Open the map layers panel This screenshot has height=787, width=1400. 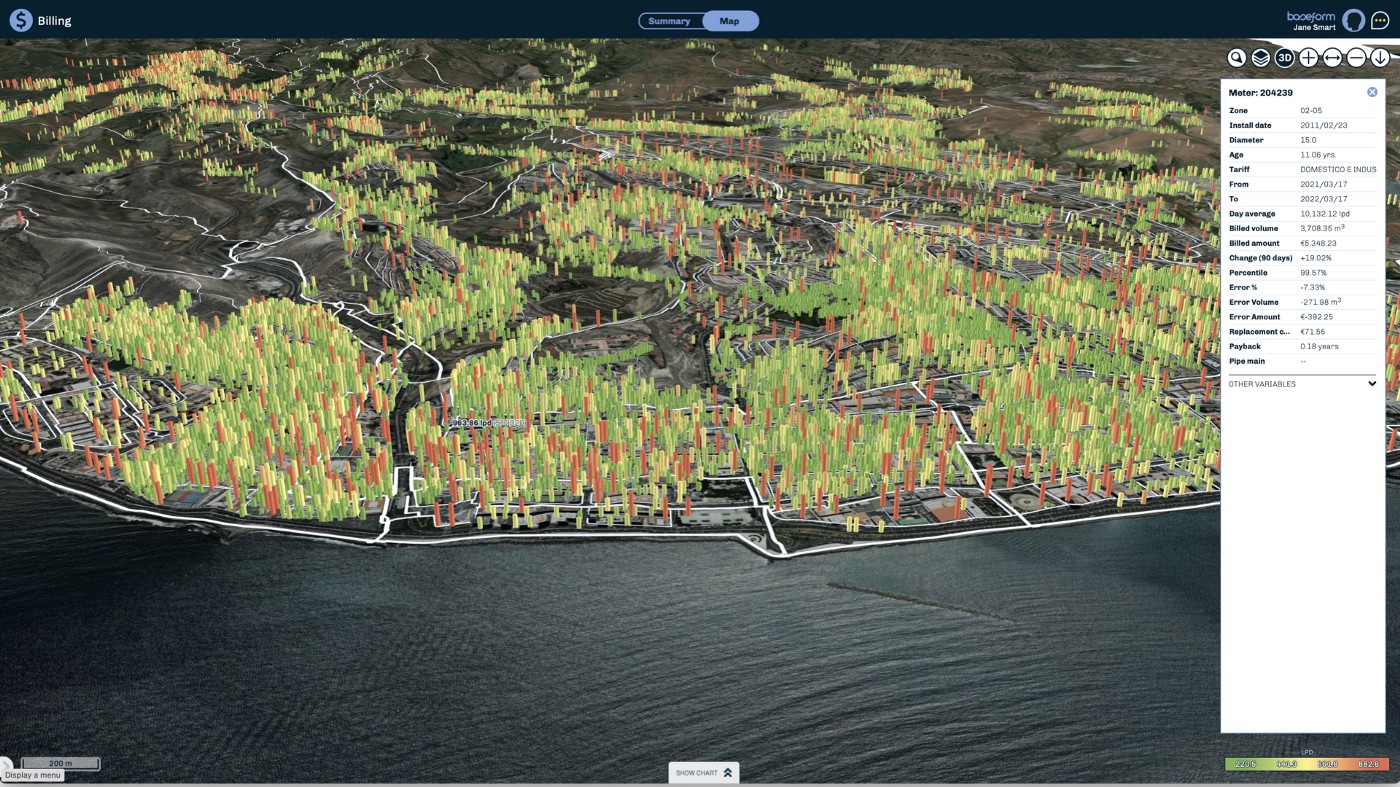(x=1261, y=58)
